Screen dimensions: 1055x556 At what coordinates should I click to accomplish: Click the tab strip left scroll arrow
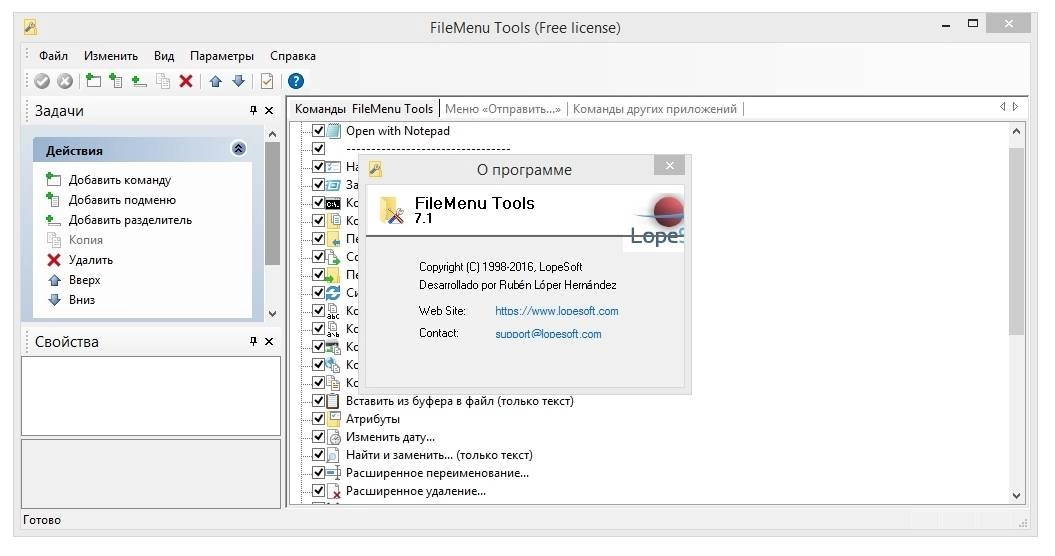[1003, 106]
